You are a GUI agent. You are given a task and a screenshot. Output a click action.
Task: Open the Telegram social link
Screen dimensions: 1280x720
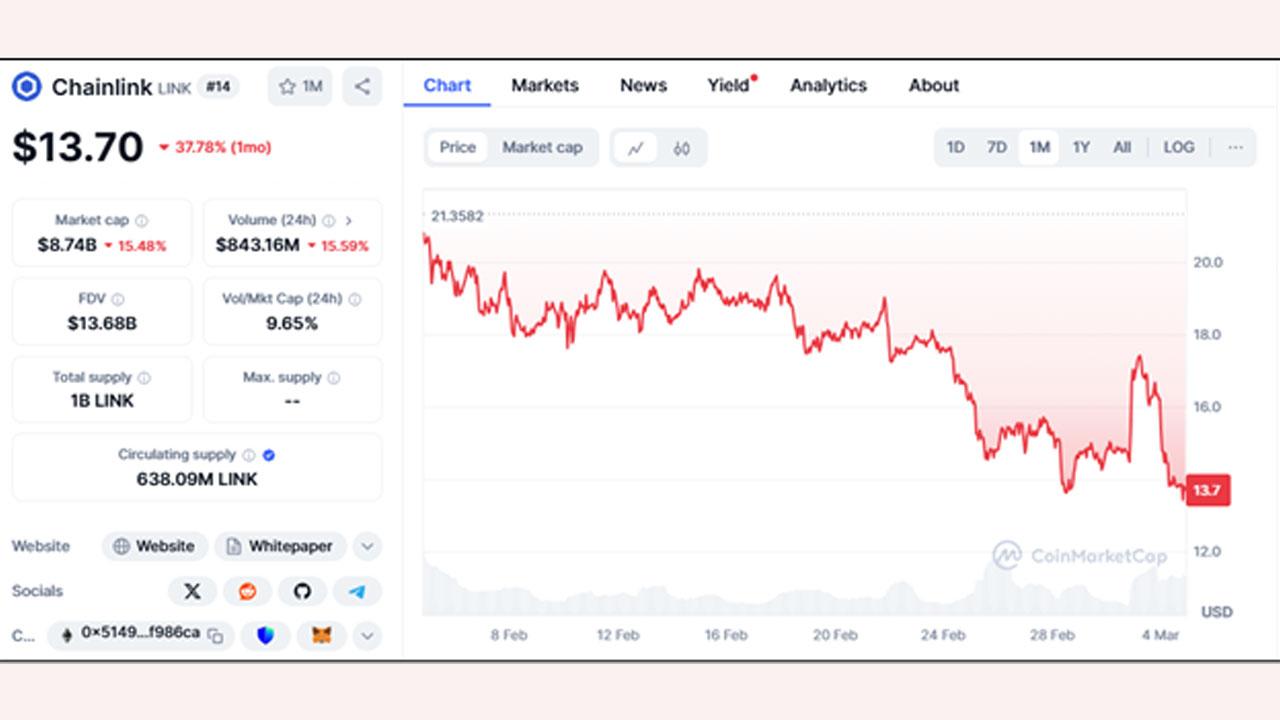pyautogui.click(x=357, y=591)
